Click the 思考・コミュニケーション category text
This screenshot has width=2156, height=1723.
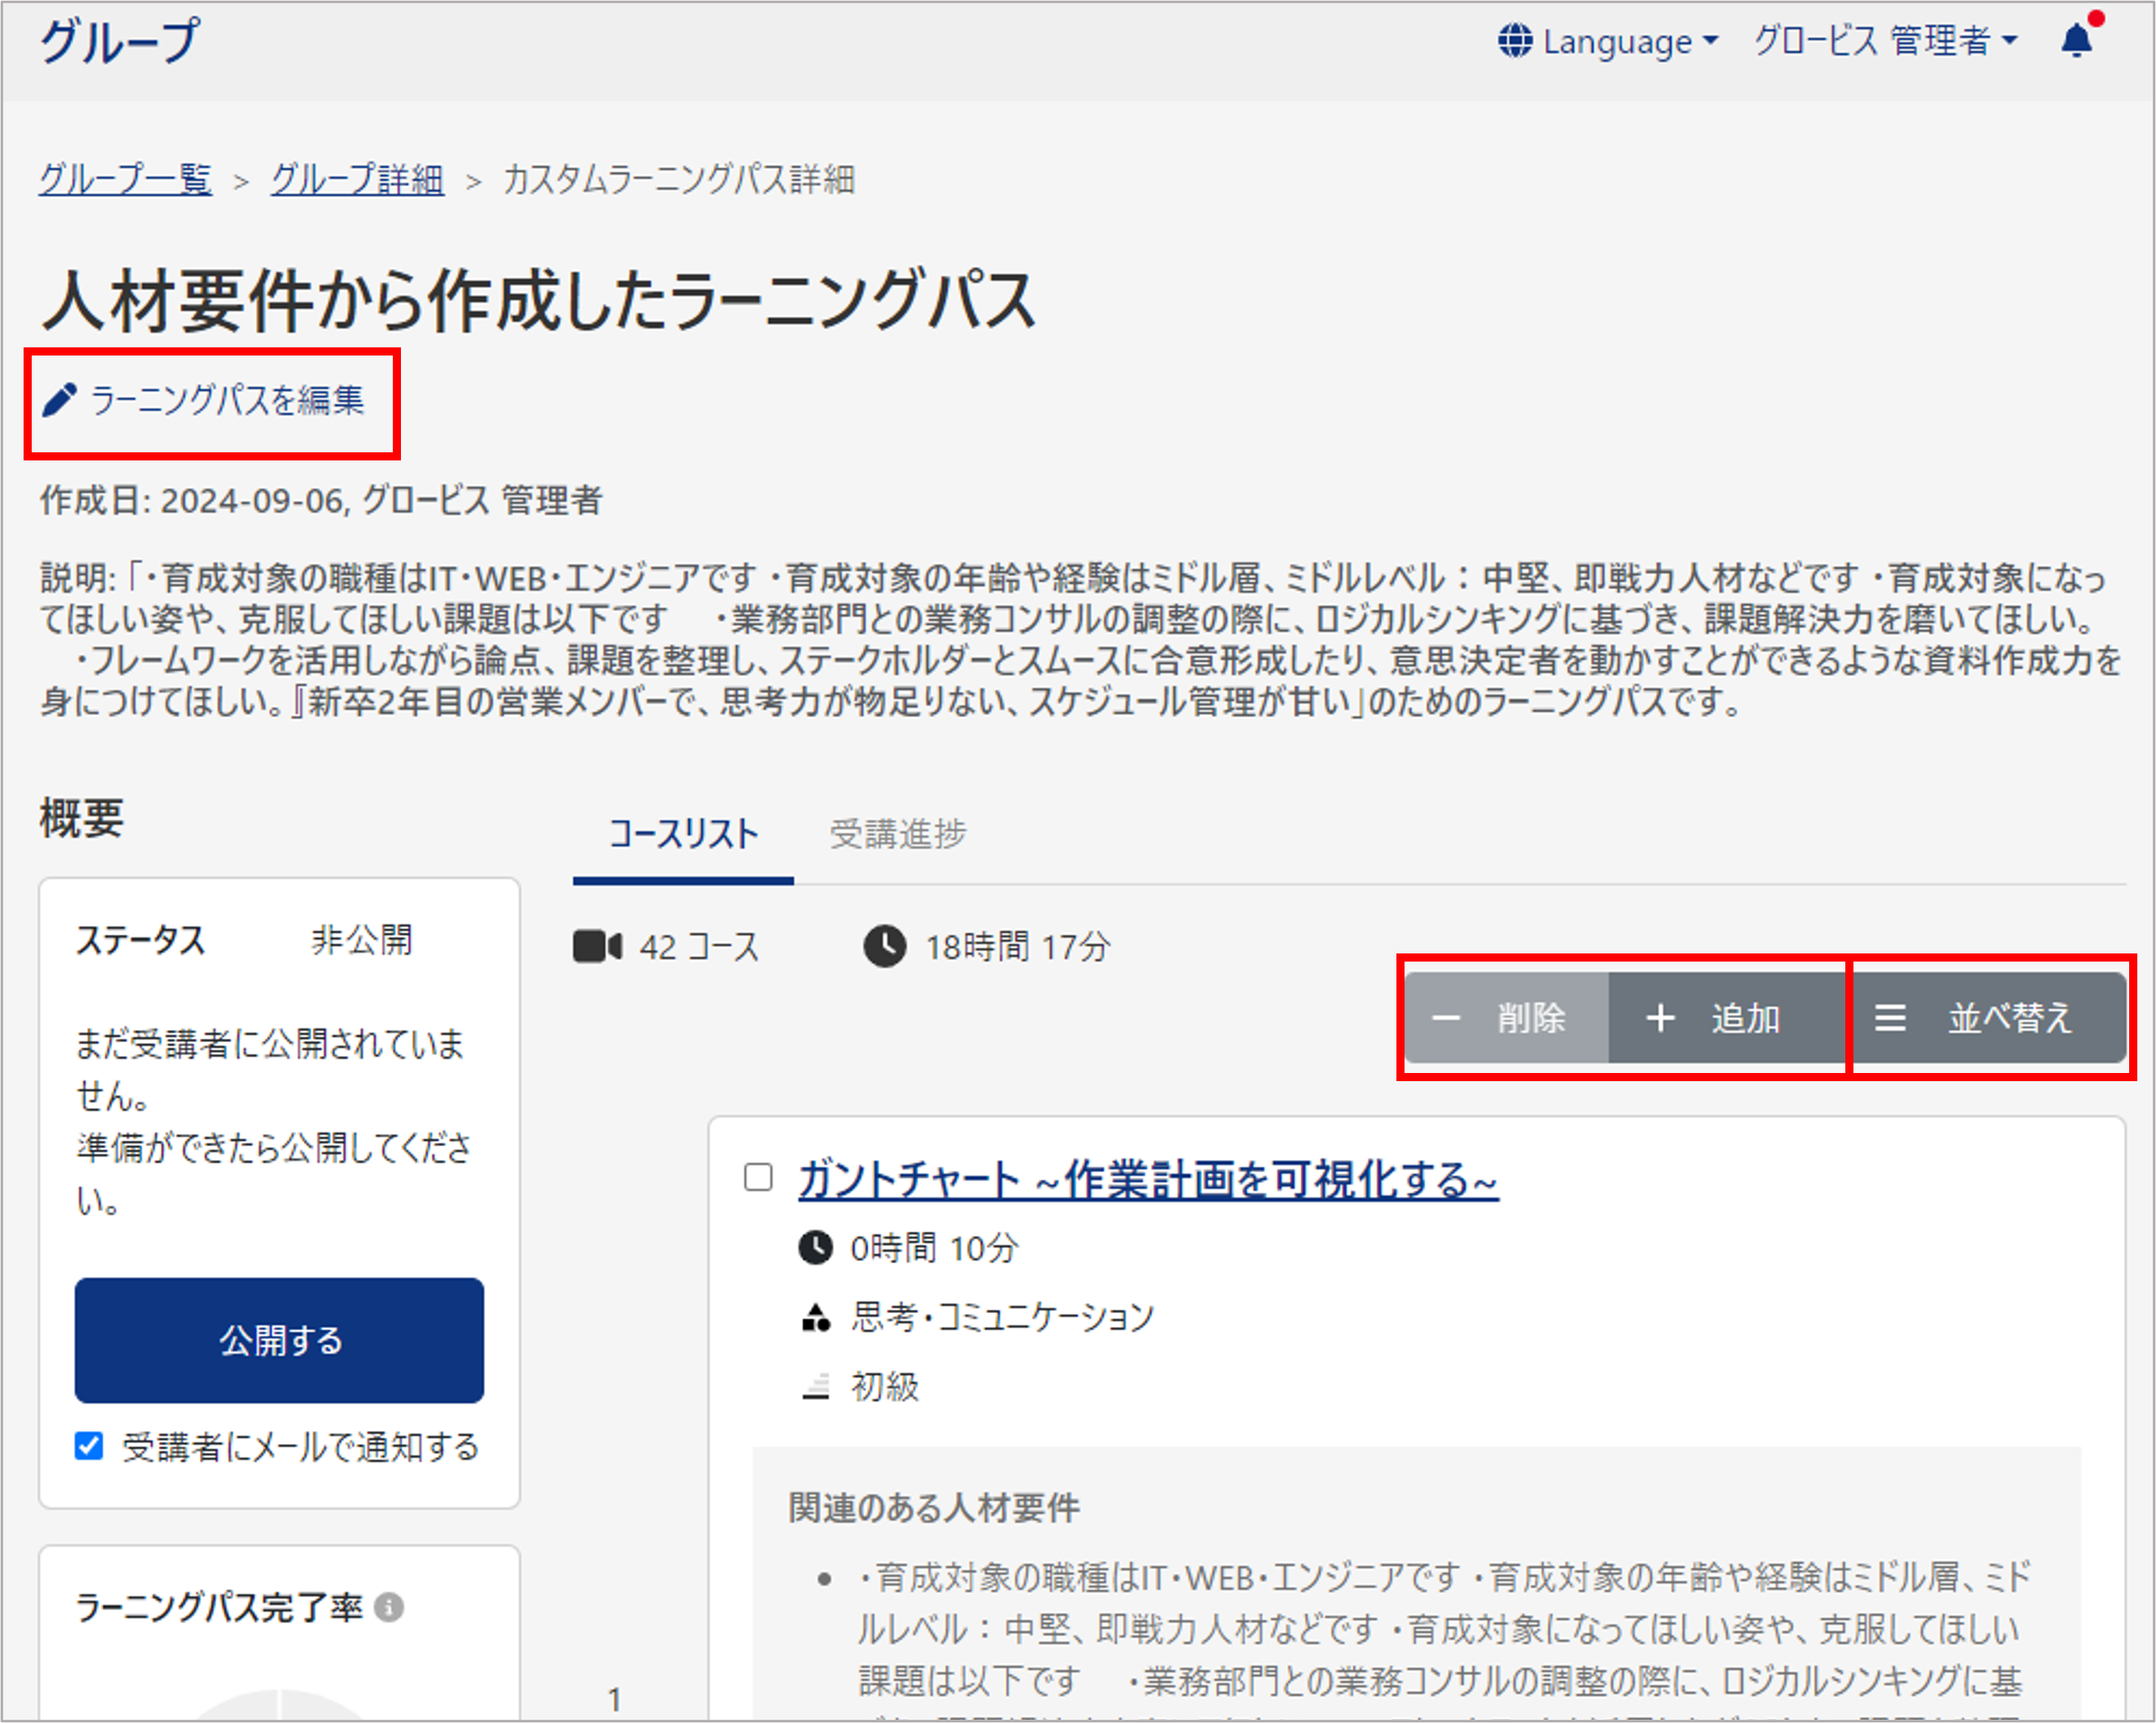1003,1317
